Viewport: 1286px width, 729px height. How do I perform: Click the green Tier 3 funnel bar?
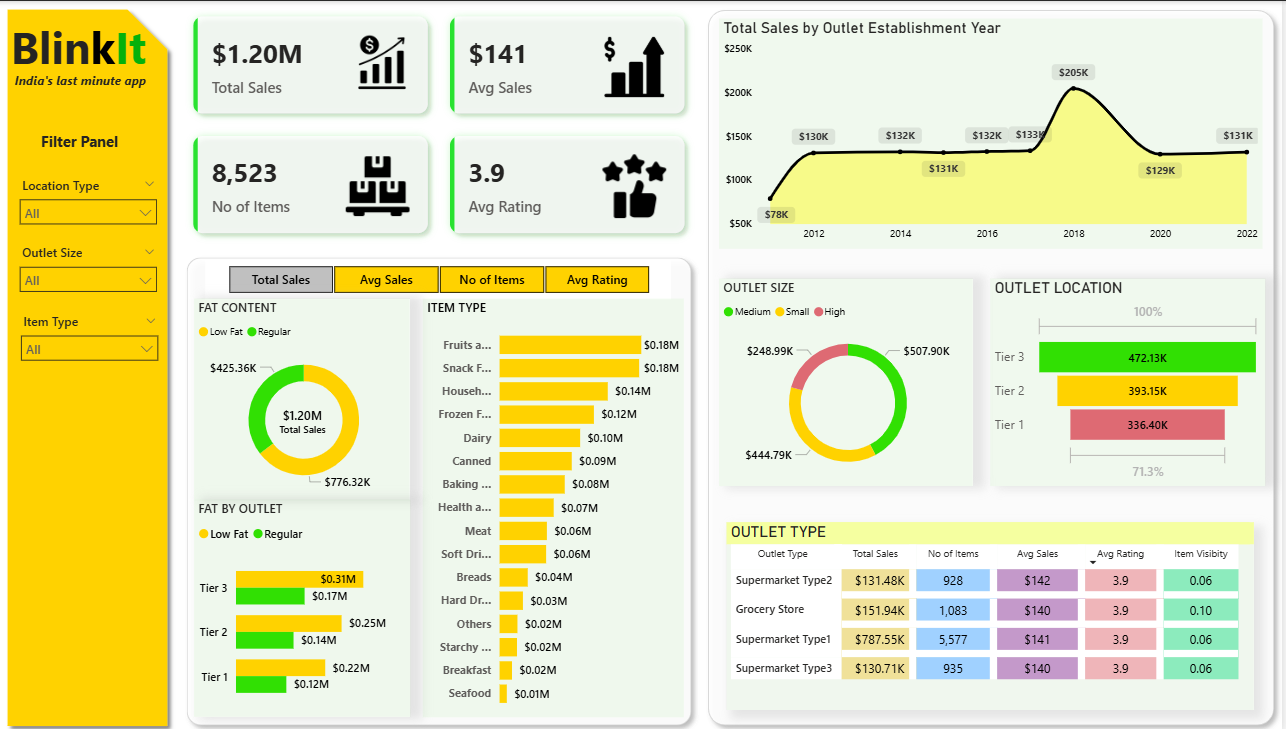pos(1147,357)
